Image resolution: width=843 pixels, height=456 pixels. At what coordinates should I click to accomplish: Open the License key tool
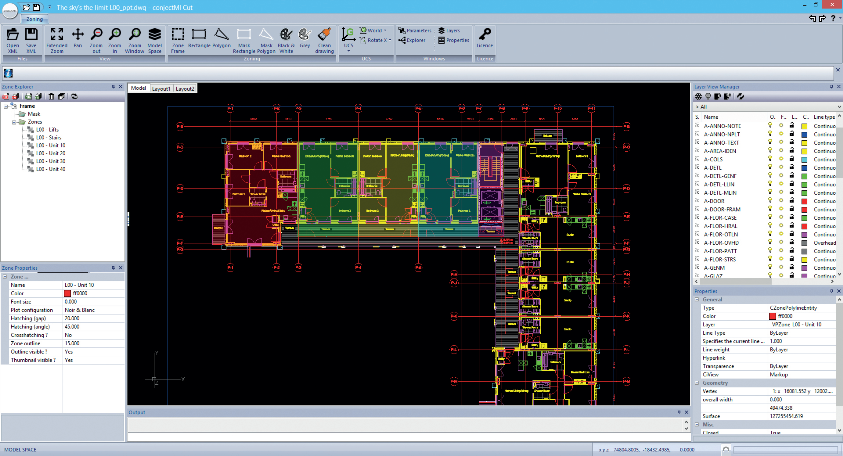[484, 38]
